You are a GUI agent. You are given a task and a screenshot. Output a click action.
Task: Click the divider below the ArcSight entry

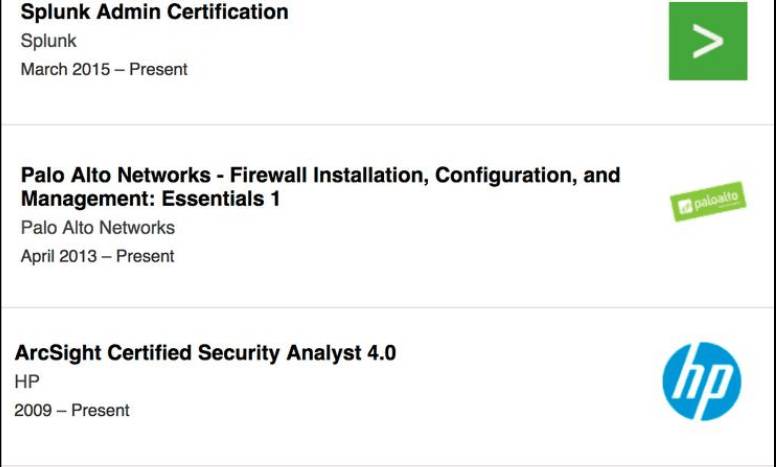coord(388,464)
